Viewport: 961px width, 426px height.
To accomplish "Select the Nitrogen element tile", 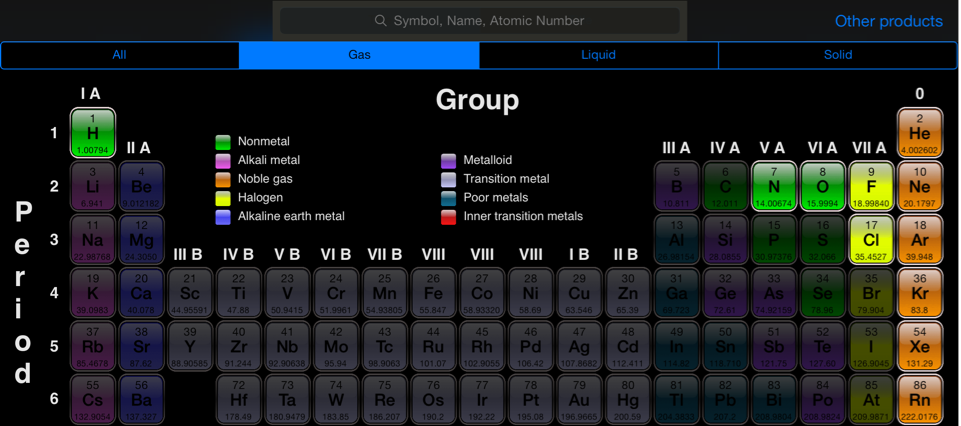I will tap(773, 186).
